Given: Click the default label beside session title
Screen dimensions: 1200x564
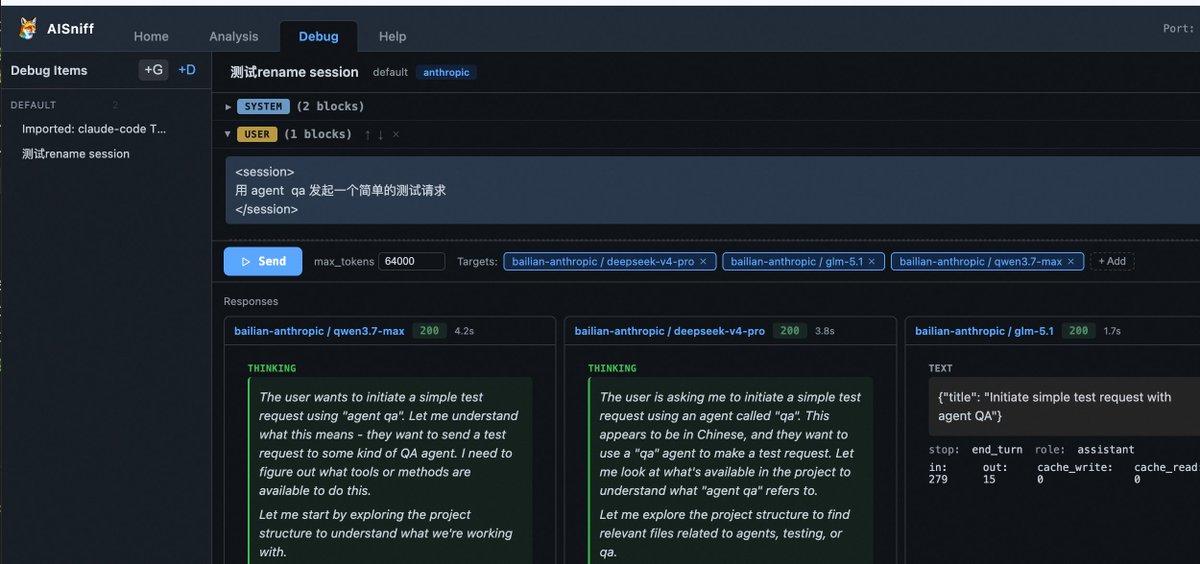Looking at the screenshot, I should (x=390, y=72).
